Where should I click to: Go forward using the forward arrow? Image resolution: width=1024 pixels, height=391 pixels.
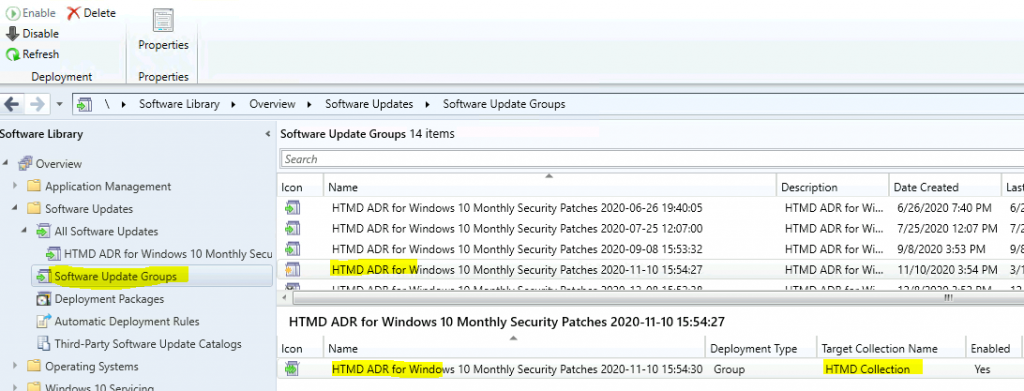pos(37,104)
